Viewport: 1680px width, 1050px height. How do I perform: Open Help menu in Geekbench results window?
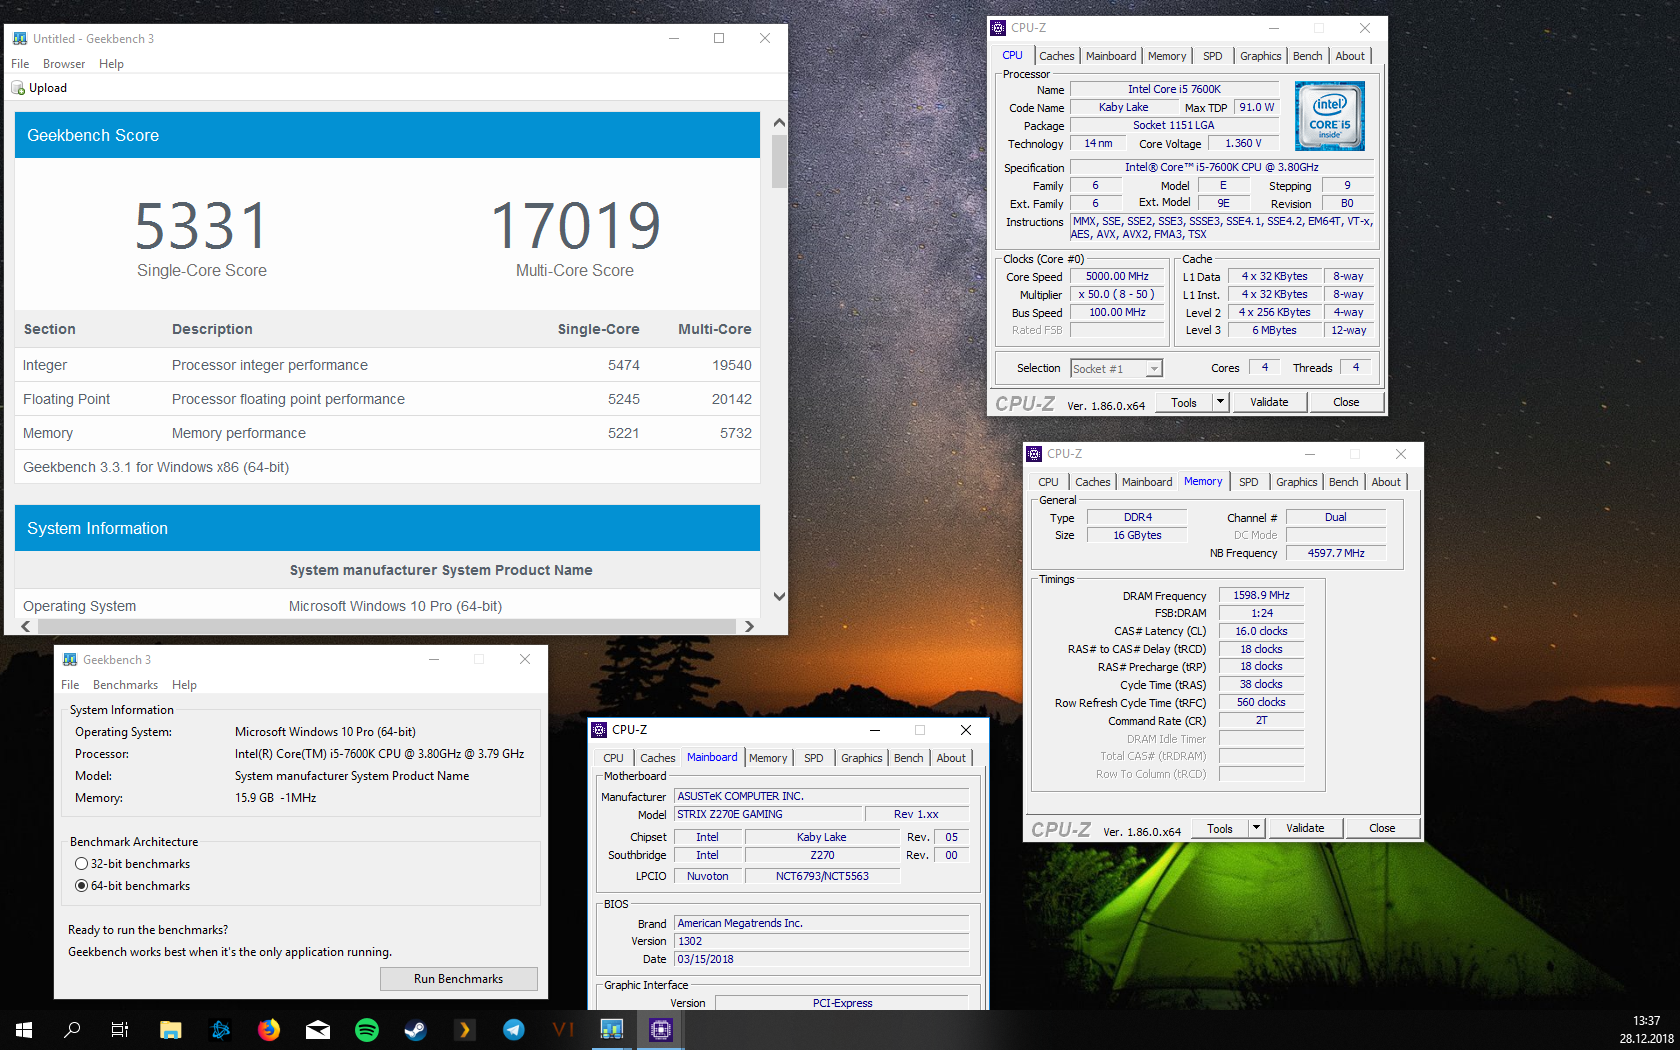(112, 64)
